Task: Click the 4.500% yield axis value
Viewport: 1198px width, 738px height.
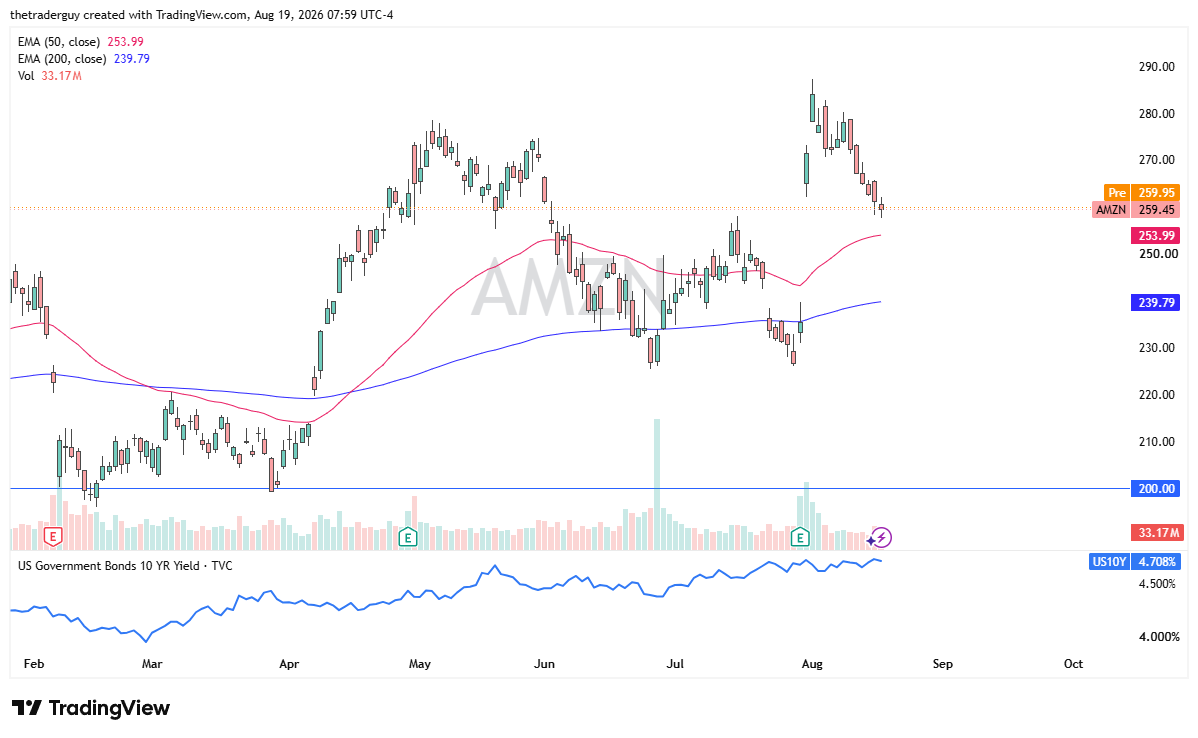Action: point(1158,584)
